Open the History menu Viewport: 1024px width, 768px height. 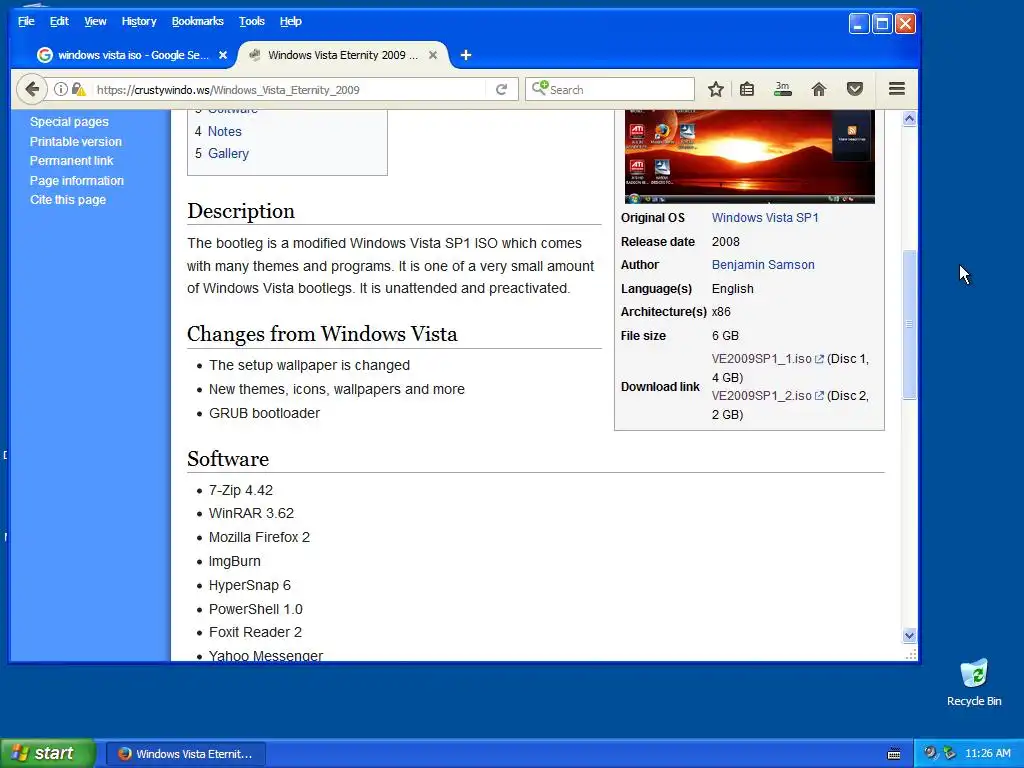tap(138, 22)
